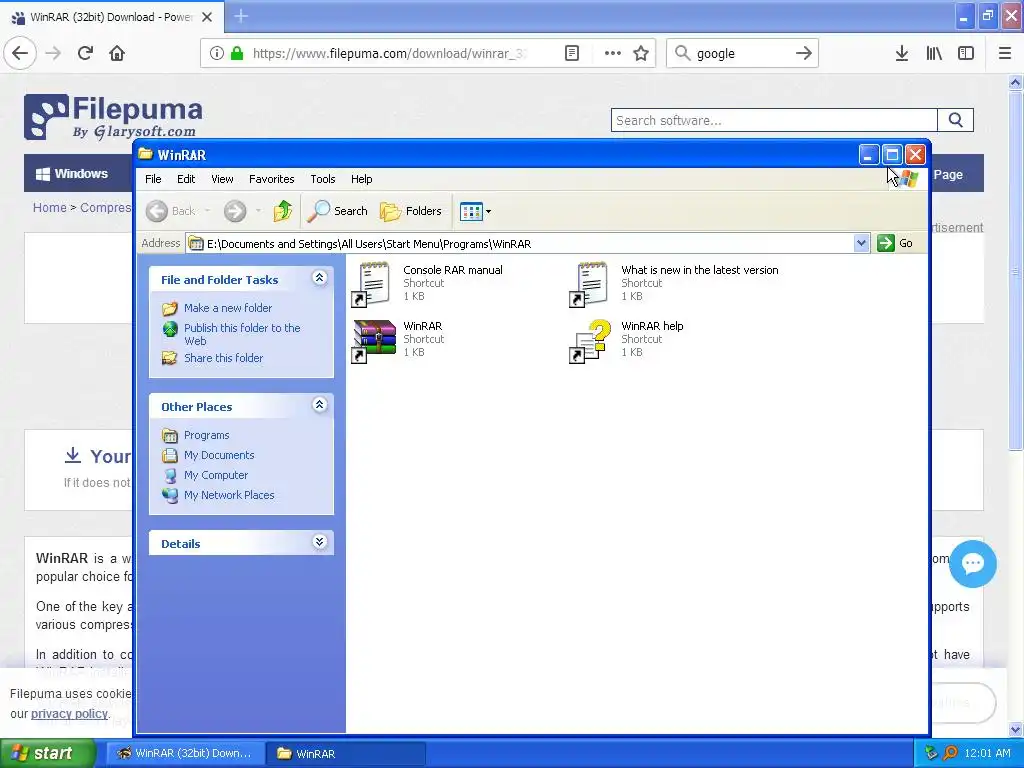Go to My Documents in Other Places
This screenshot has height=768, width=1024.
click(219, 455)
